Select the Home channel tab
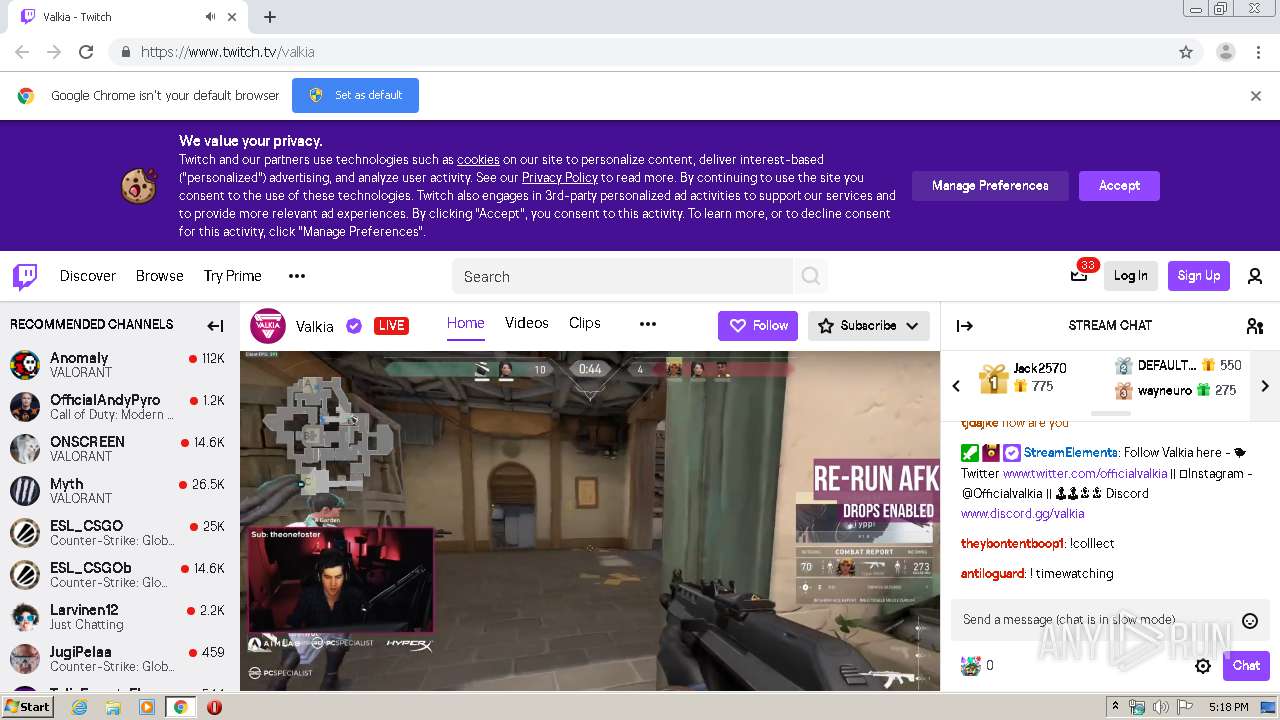Viewport: 1280px width, 720px height. 465,323
